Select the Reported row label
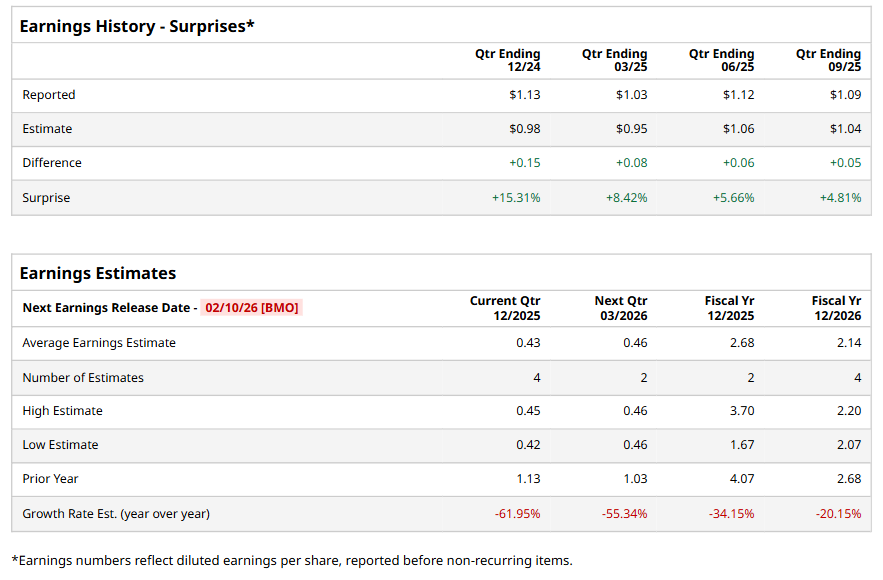The width and height of the screenshot is (883, 580). pos(49,95)
